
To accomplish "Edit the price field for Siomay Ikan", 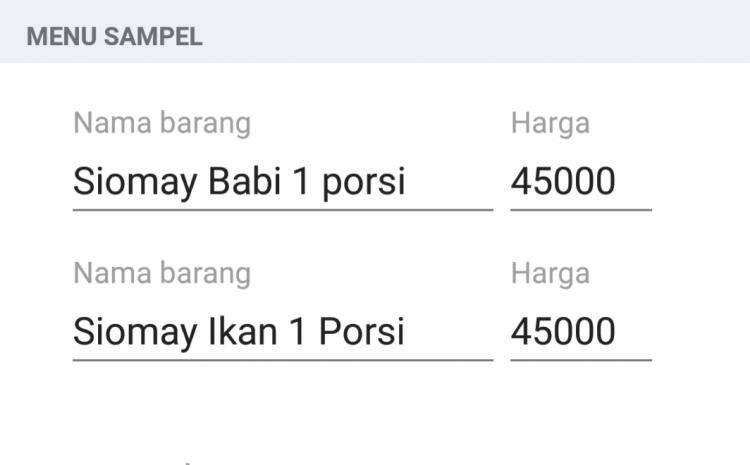I will coord(581,332).
